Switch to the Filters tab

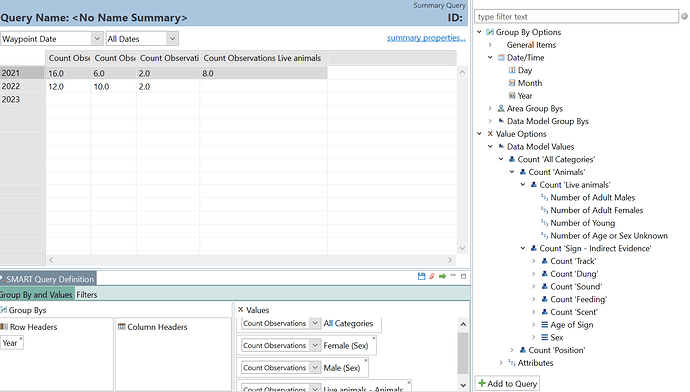87,295
